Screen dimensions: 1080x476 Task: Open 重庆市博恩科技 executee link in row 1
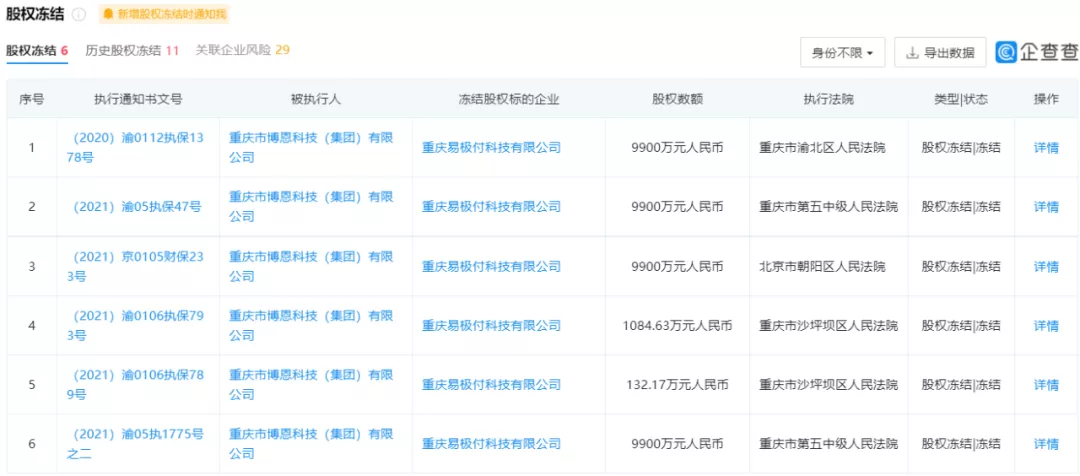point(311,147)
